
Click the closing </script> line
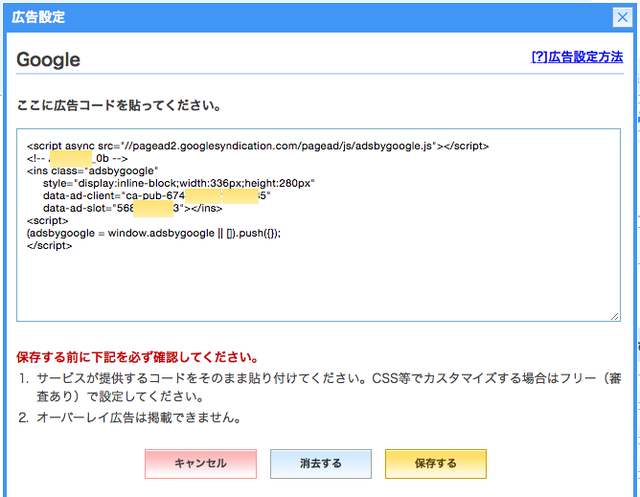(49, 246)
